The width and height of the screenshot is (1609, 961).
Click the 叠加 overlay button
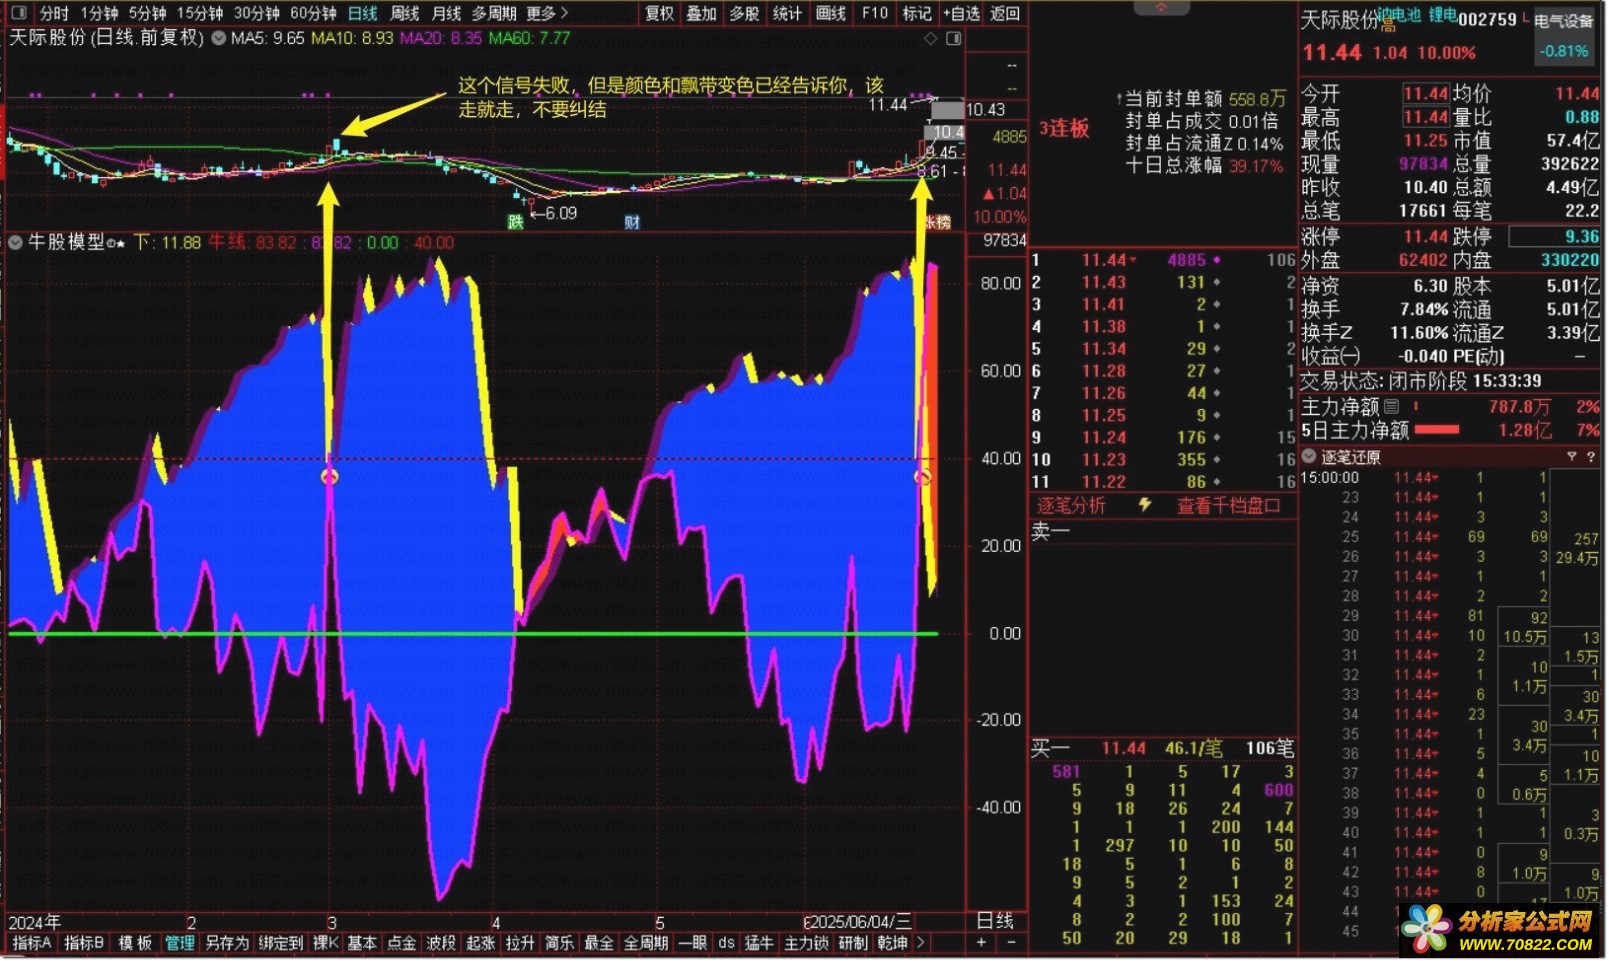[x=702, y=13]
